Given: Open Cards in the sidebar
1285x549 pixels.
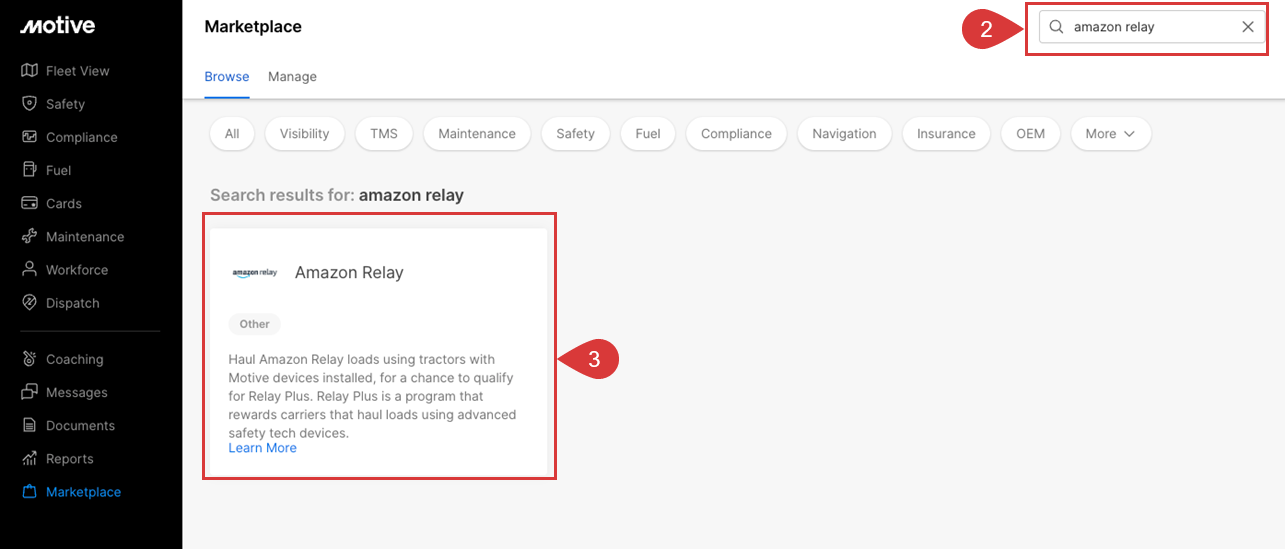Looking at the screenshot, I should [64, 203].
